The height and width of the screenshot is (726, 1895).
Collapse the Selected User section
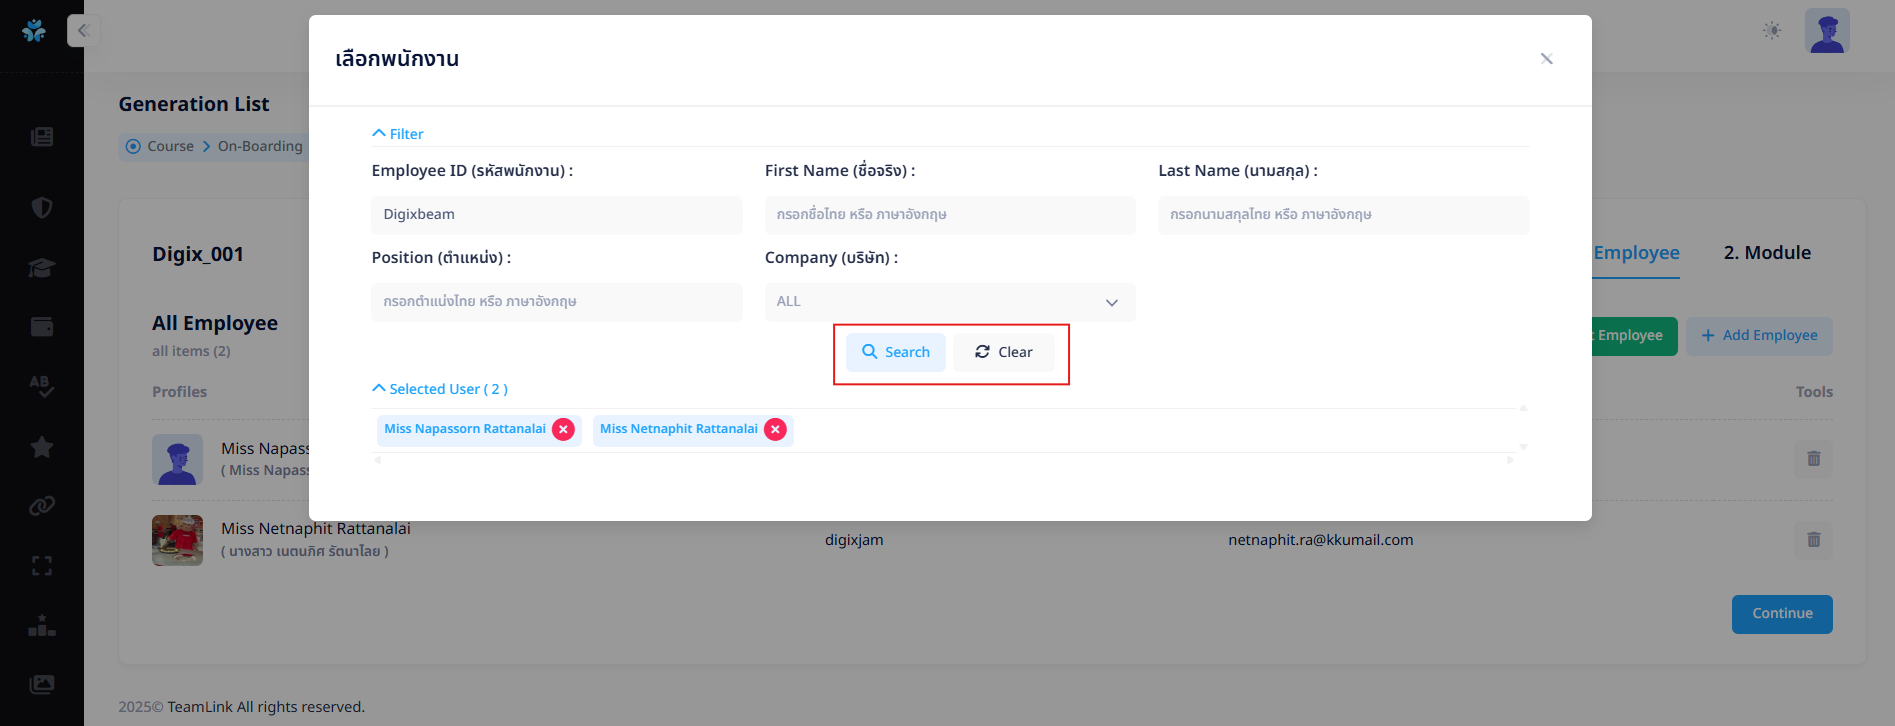tap(440, 389)
